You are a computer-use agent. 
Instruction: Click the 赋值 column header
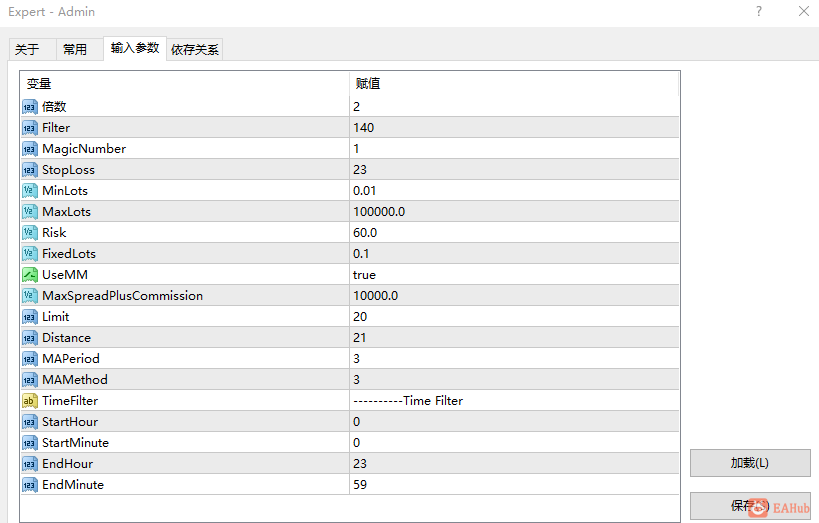(x=514, y=84)
